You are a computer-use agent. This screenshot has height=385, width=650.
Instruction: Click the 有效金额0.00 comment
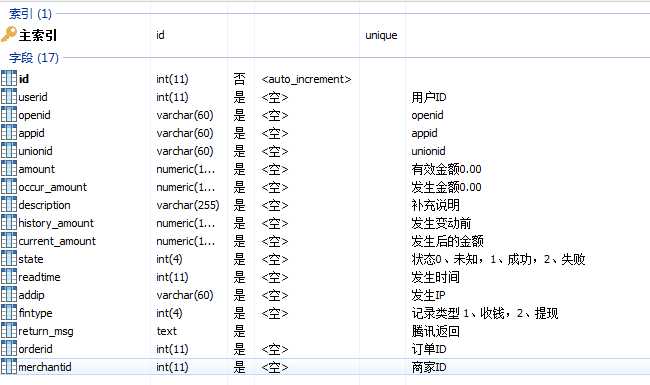click(x=446, y=169)
